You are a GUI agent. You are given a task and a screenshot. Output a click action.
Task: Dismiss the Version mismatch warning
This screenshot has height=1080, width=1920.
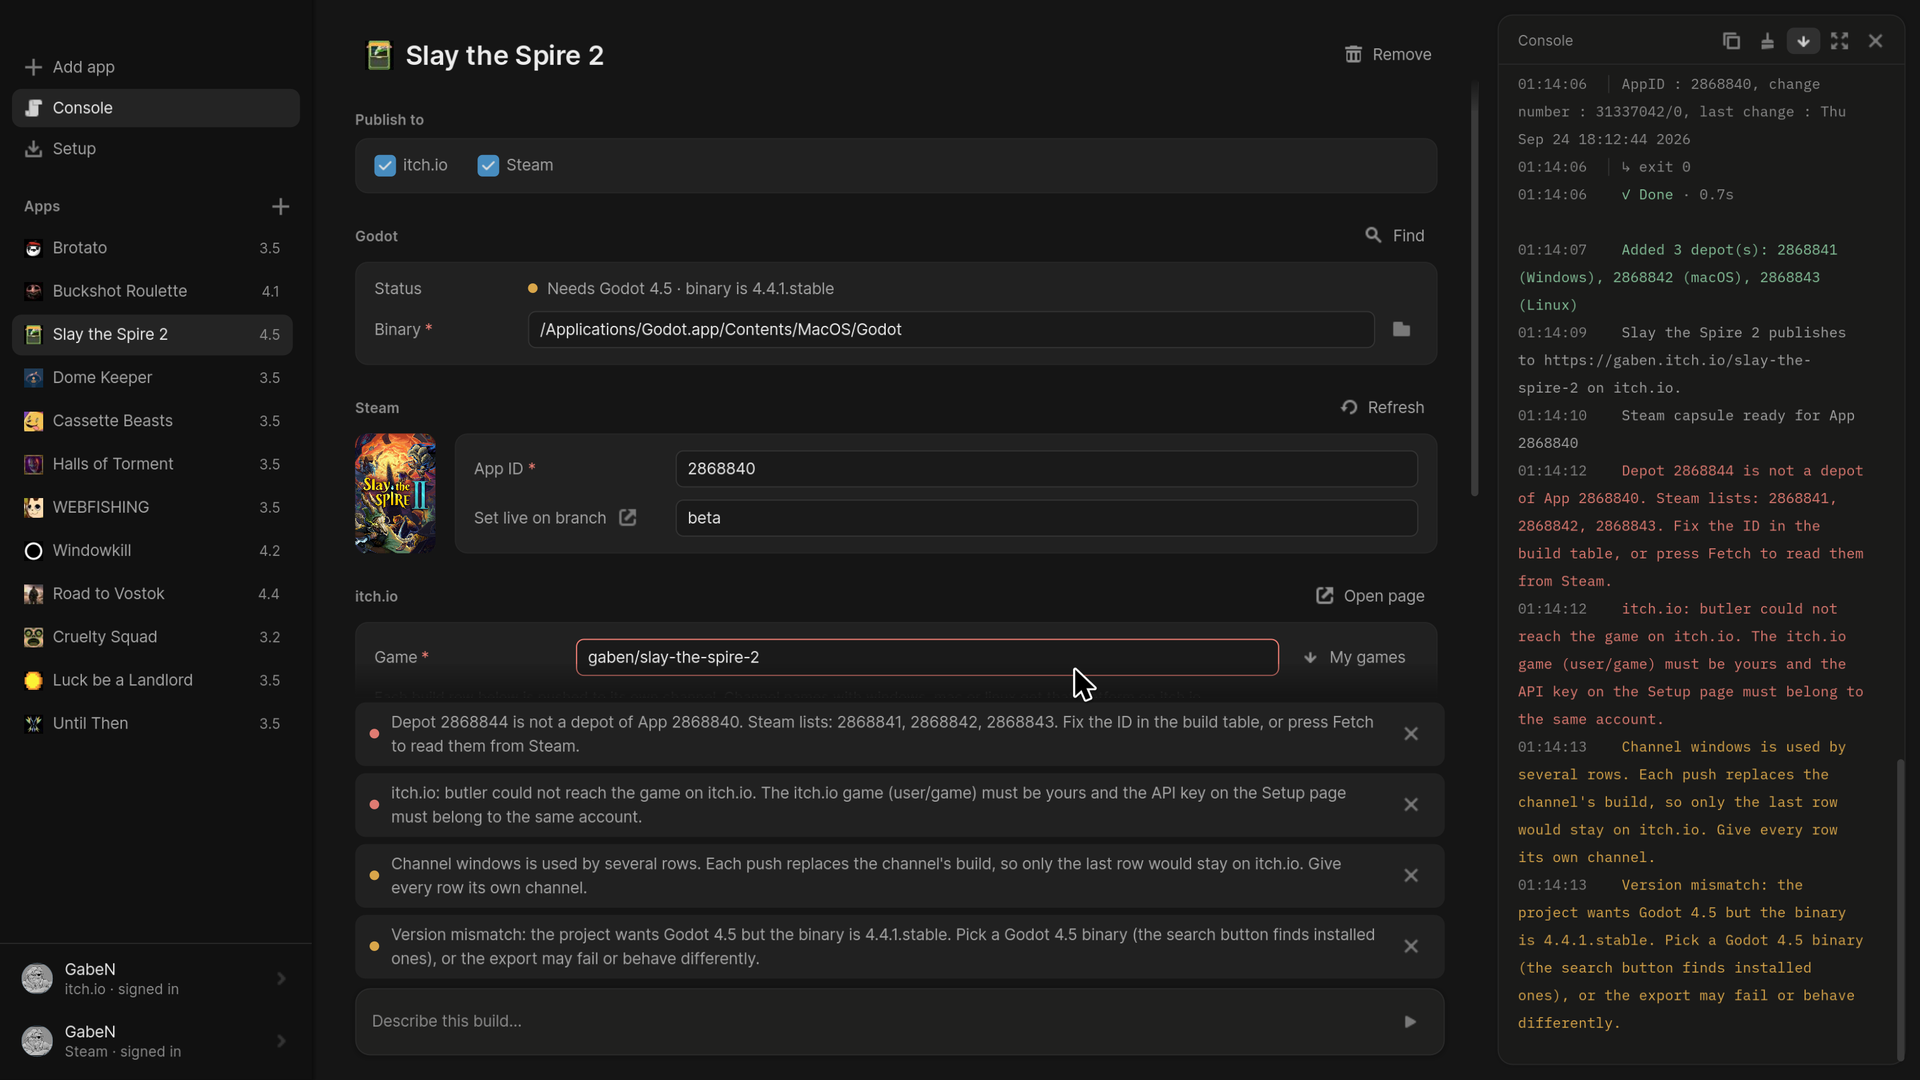1411,946
